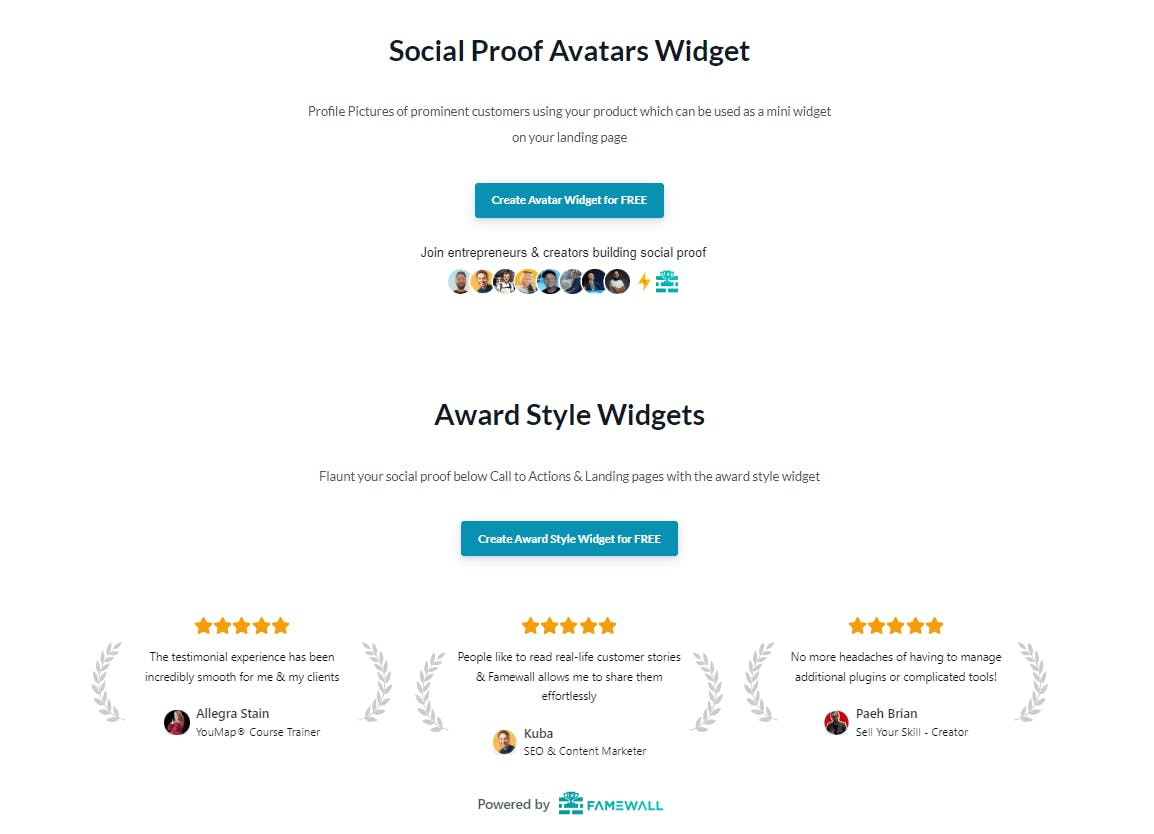Click the star rating above Kuba's testimonial

click(x=569, y=626)
